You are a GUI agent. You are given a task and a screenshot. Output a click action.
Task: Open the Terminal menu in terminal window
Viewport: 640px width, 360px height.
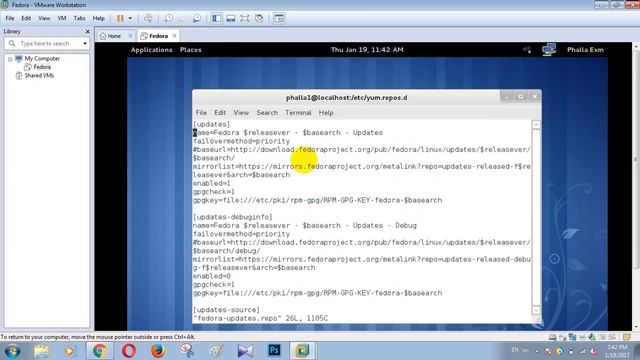[x=298, y=113]
